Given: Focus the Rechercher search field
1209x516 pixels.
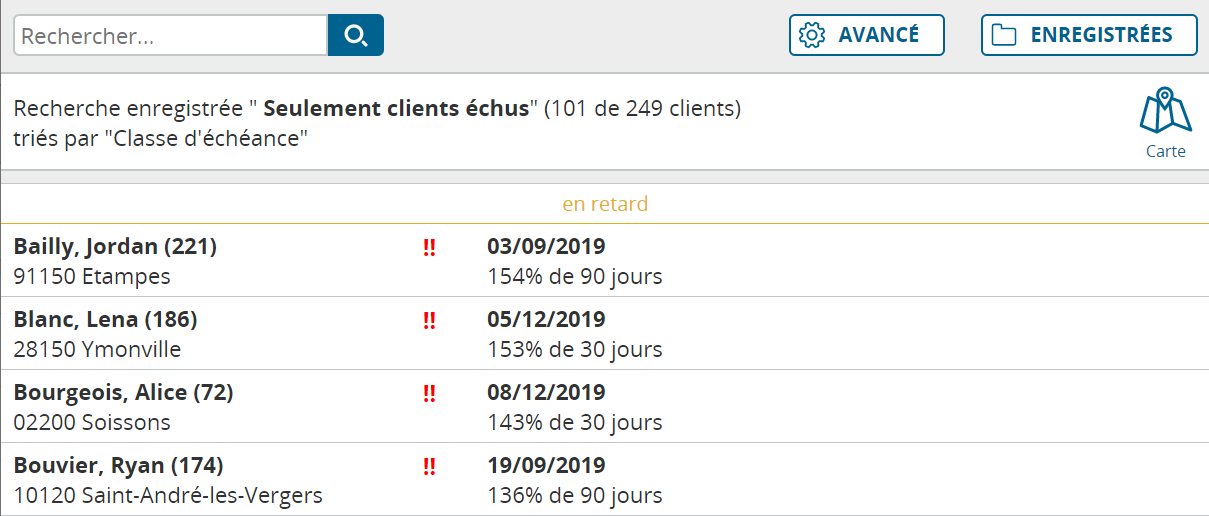Looking at the screenshot, I should click(x=171, y=35).
